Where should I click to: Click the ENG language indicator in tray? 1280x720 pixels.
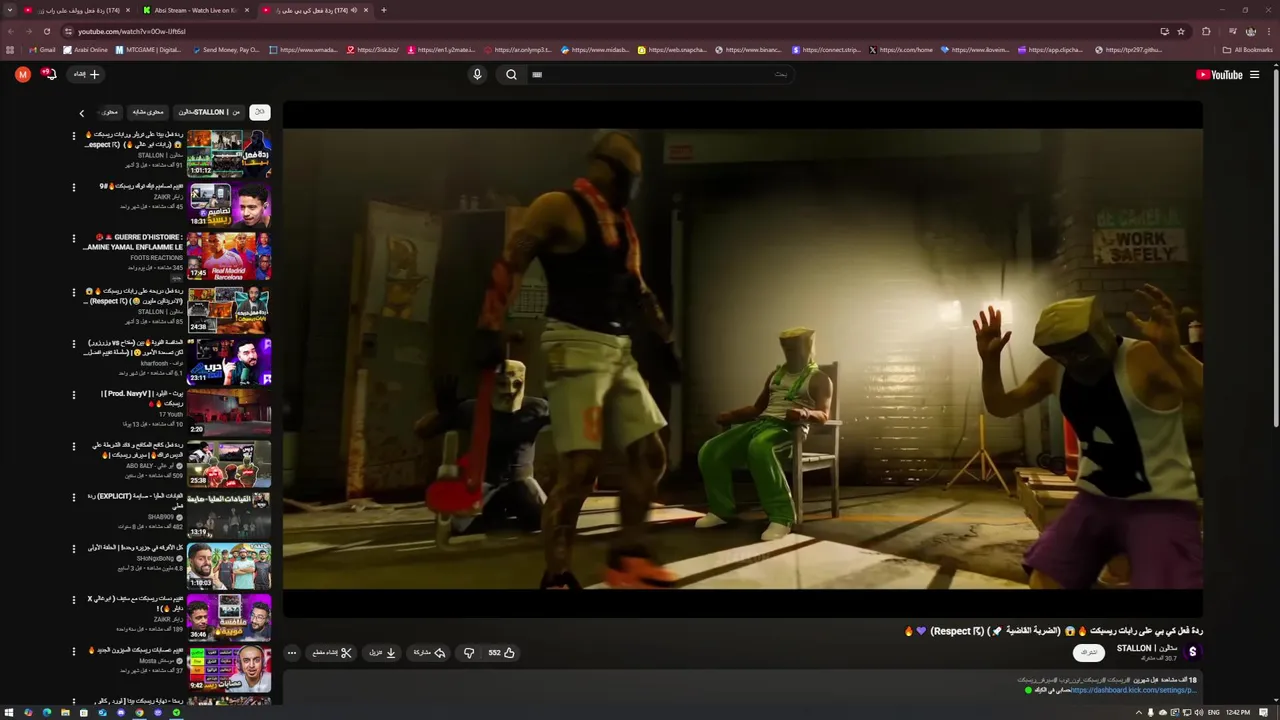(x=1214, y=712)
